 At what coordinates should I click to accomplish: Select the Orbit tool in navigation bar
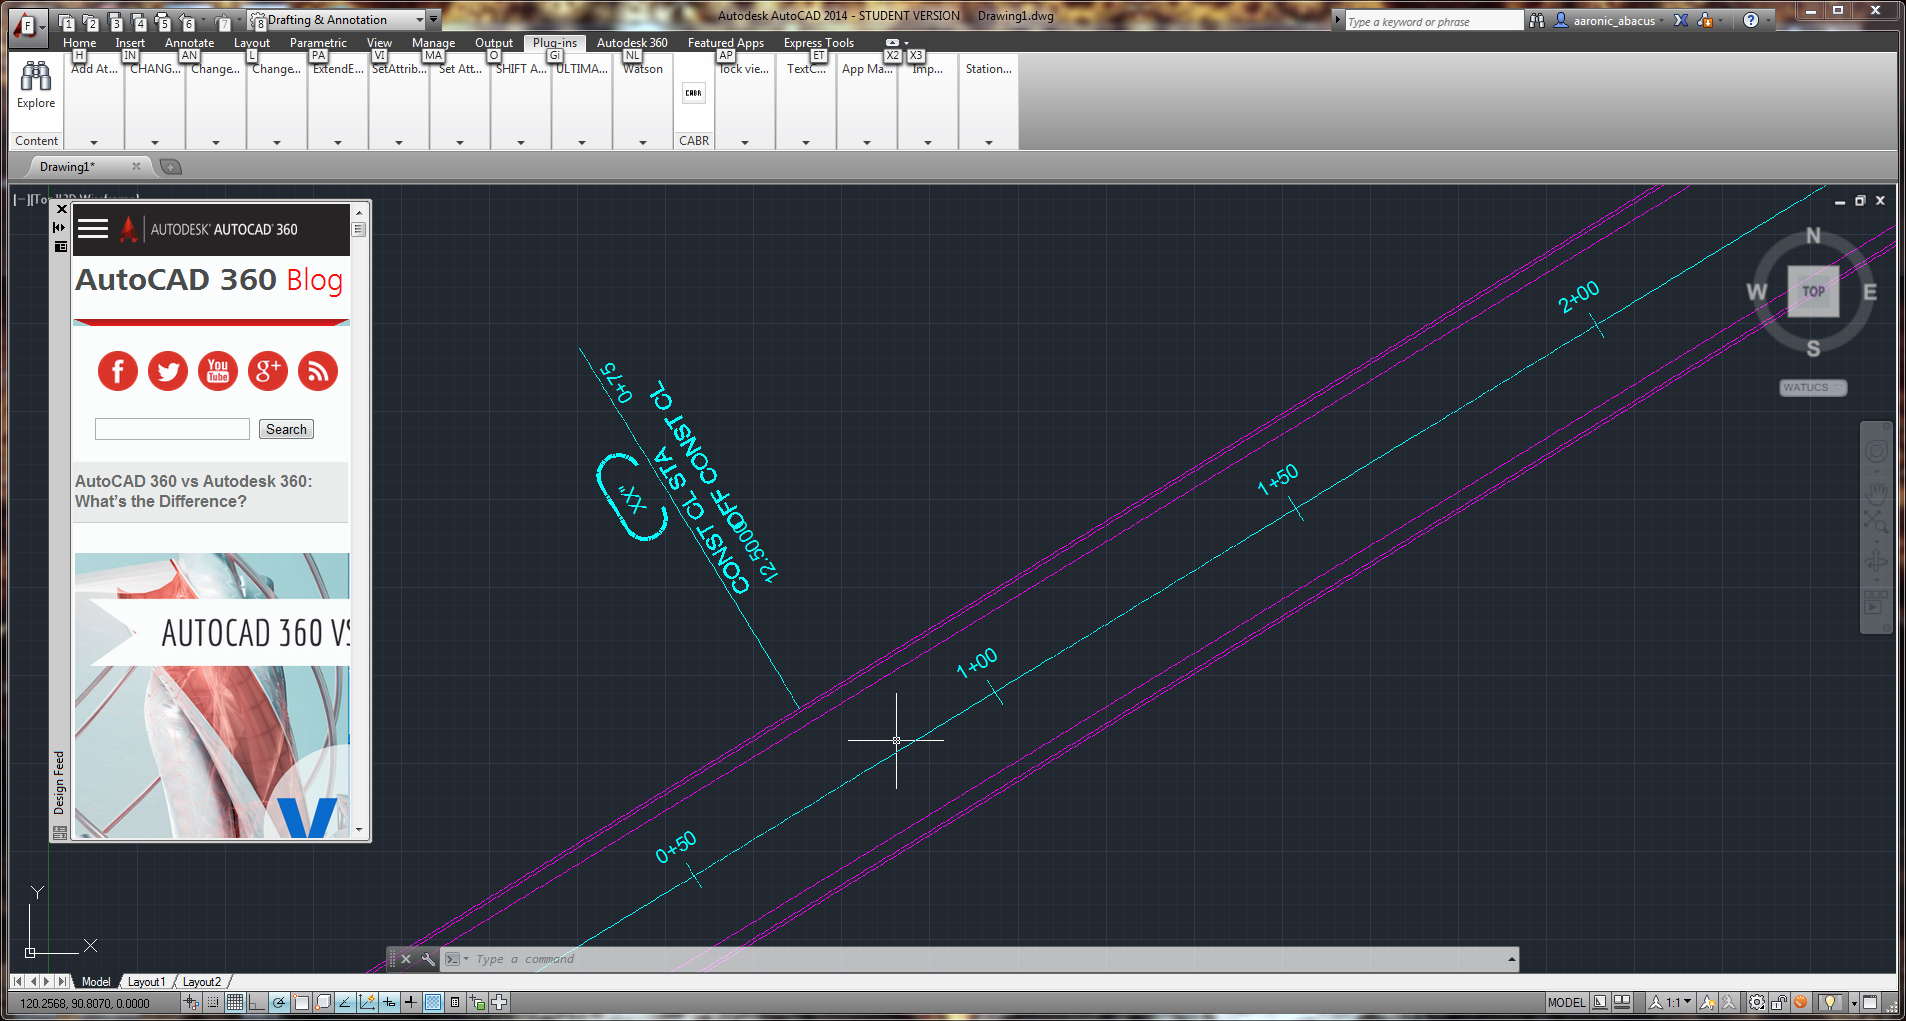tap(1876, 561)
